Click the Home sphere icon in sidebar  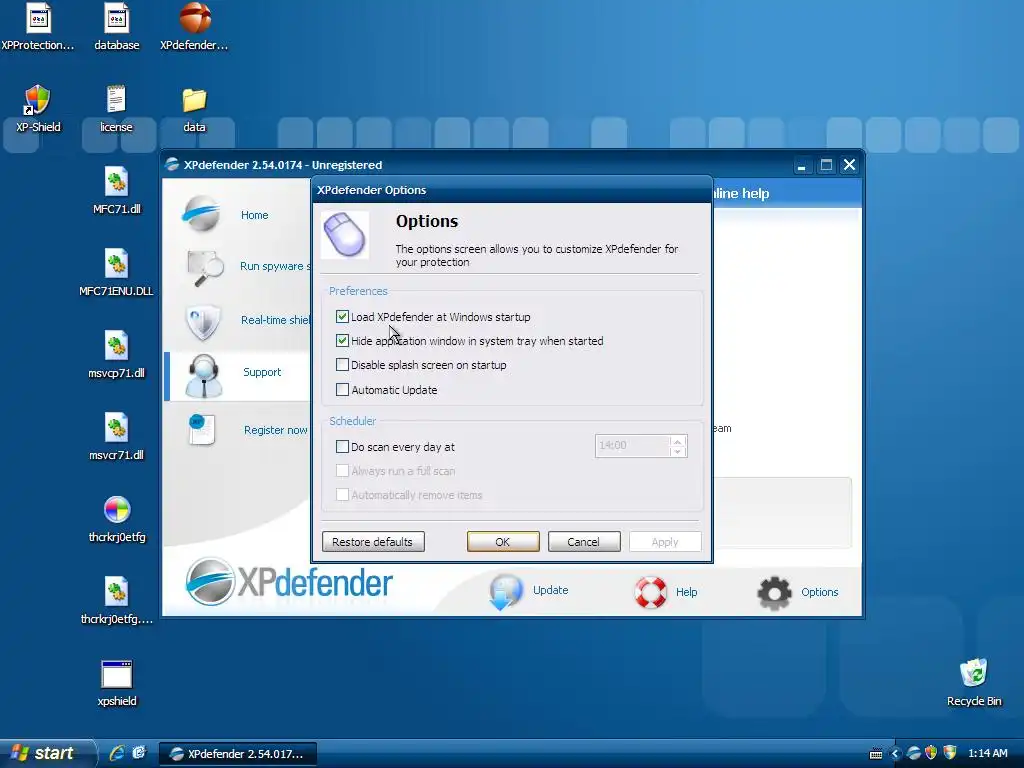(202, 214)
